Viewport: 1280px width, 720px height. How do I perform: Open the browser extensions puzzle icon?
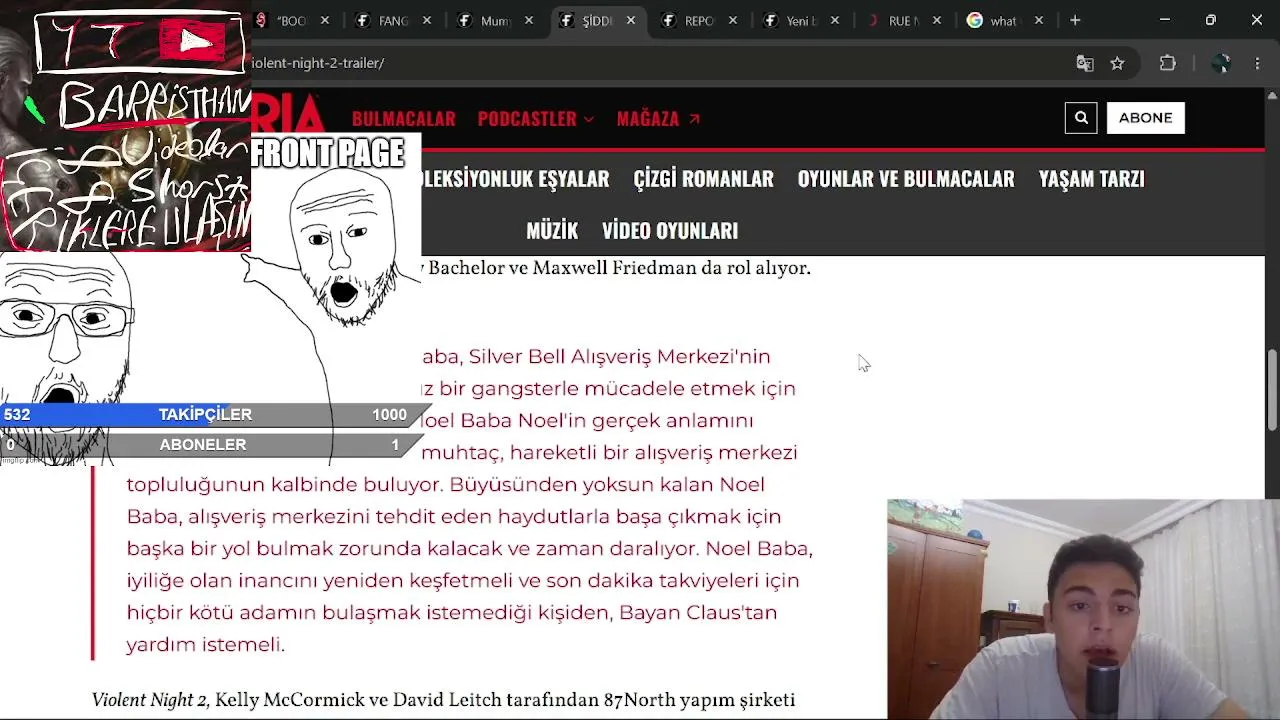tap(1167, 63)
